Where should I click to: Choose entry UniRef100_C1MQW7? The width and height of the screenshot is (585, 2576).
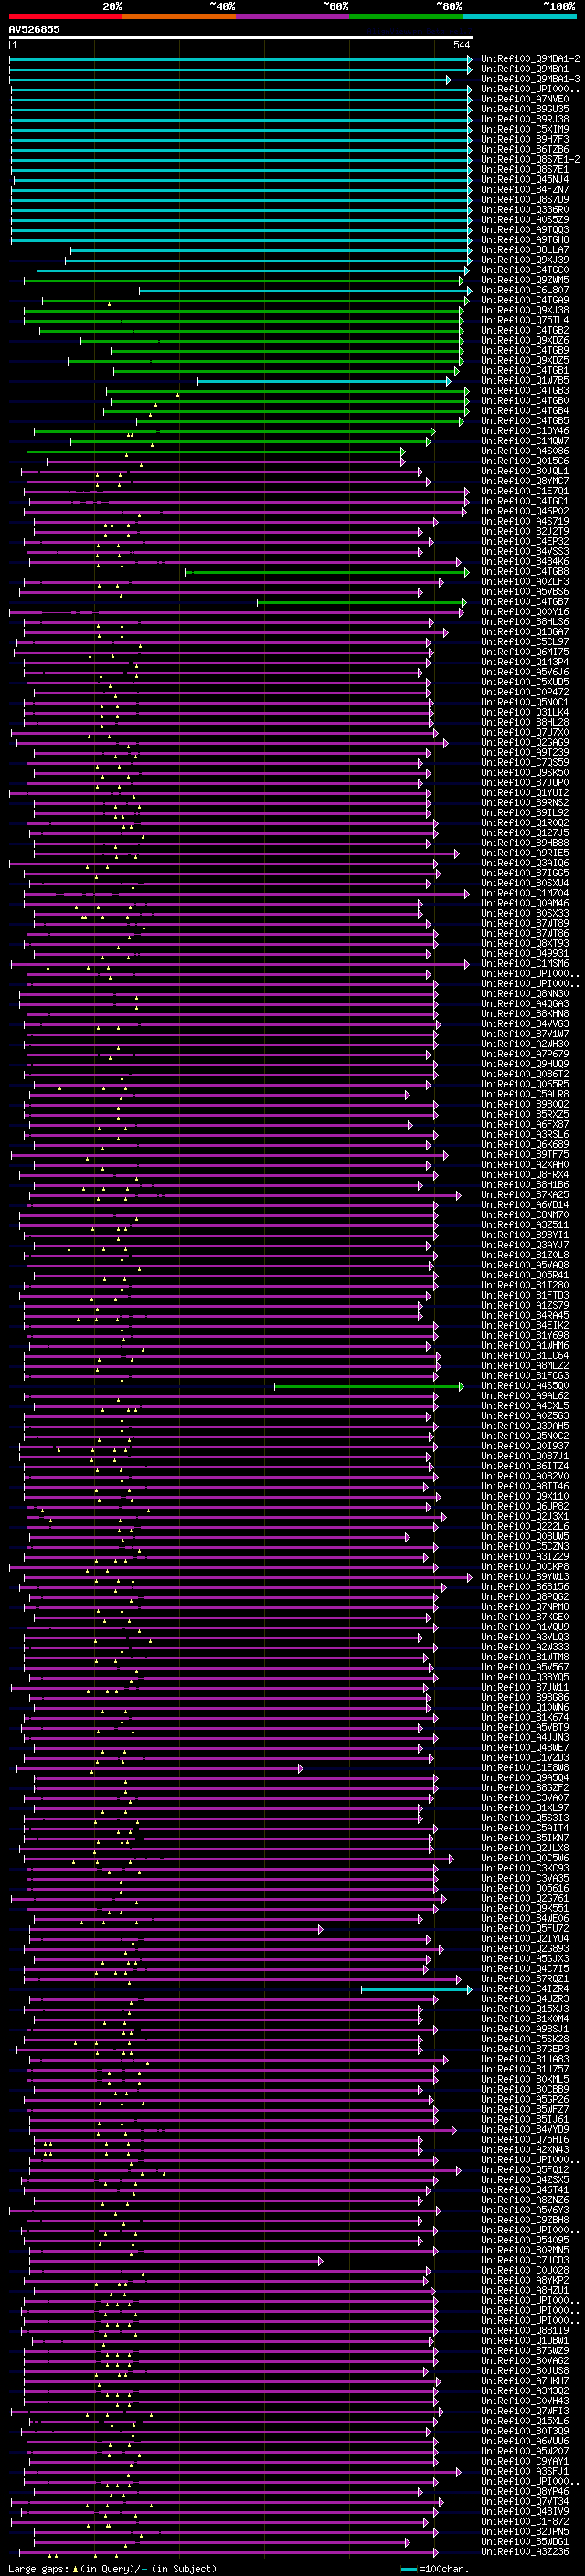[x=525, y=441]
